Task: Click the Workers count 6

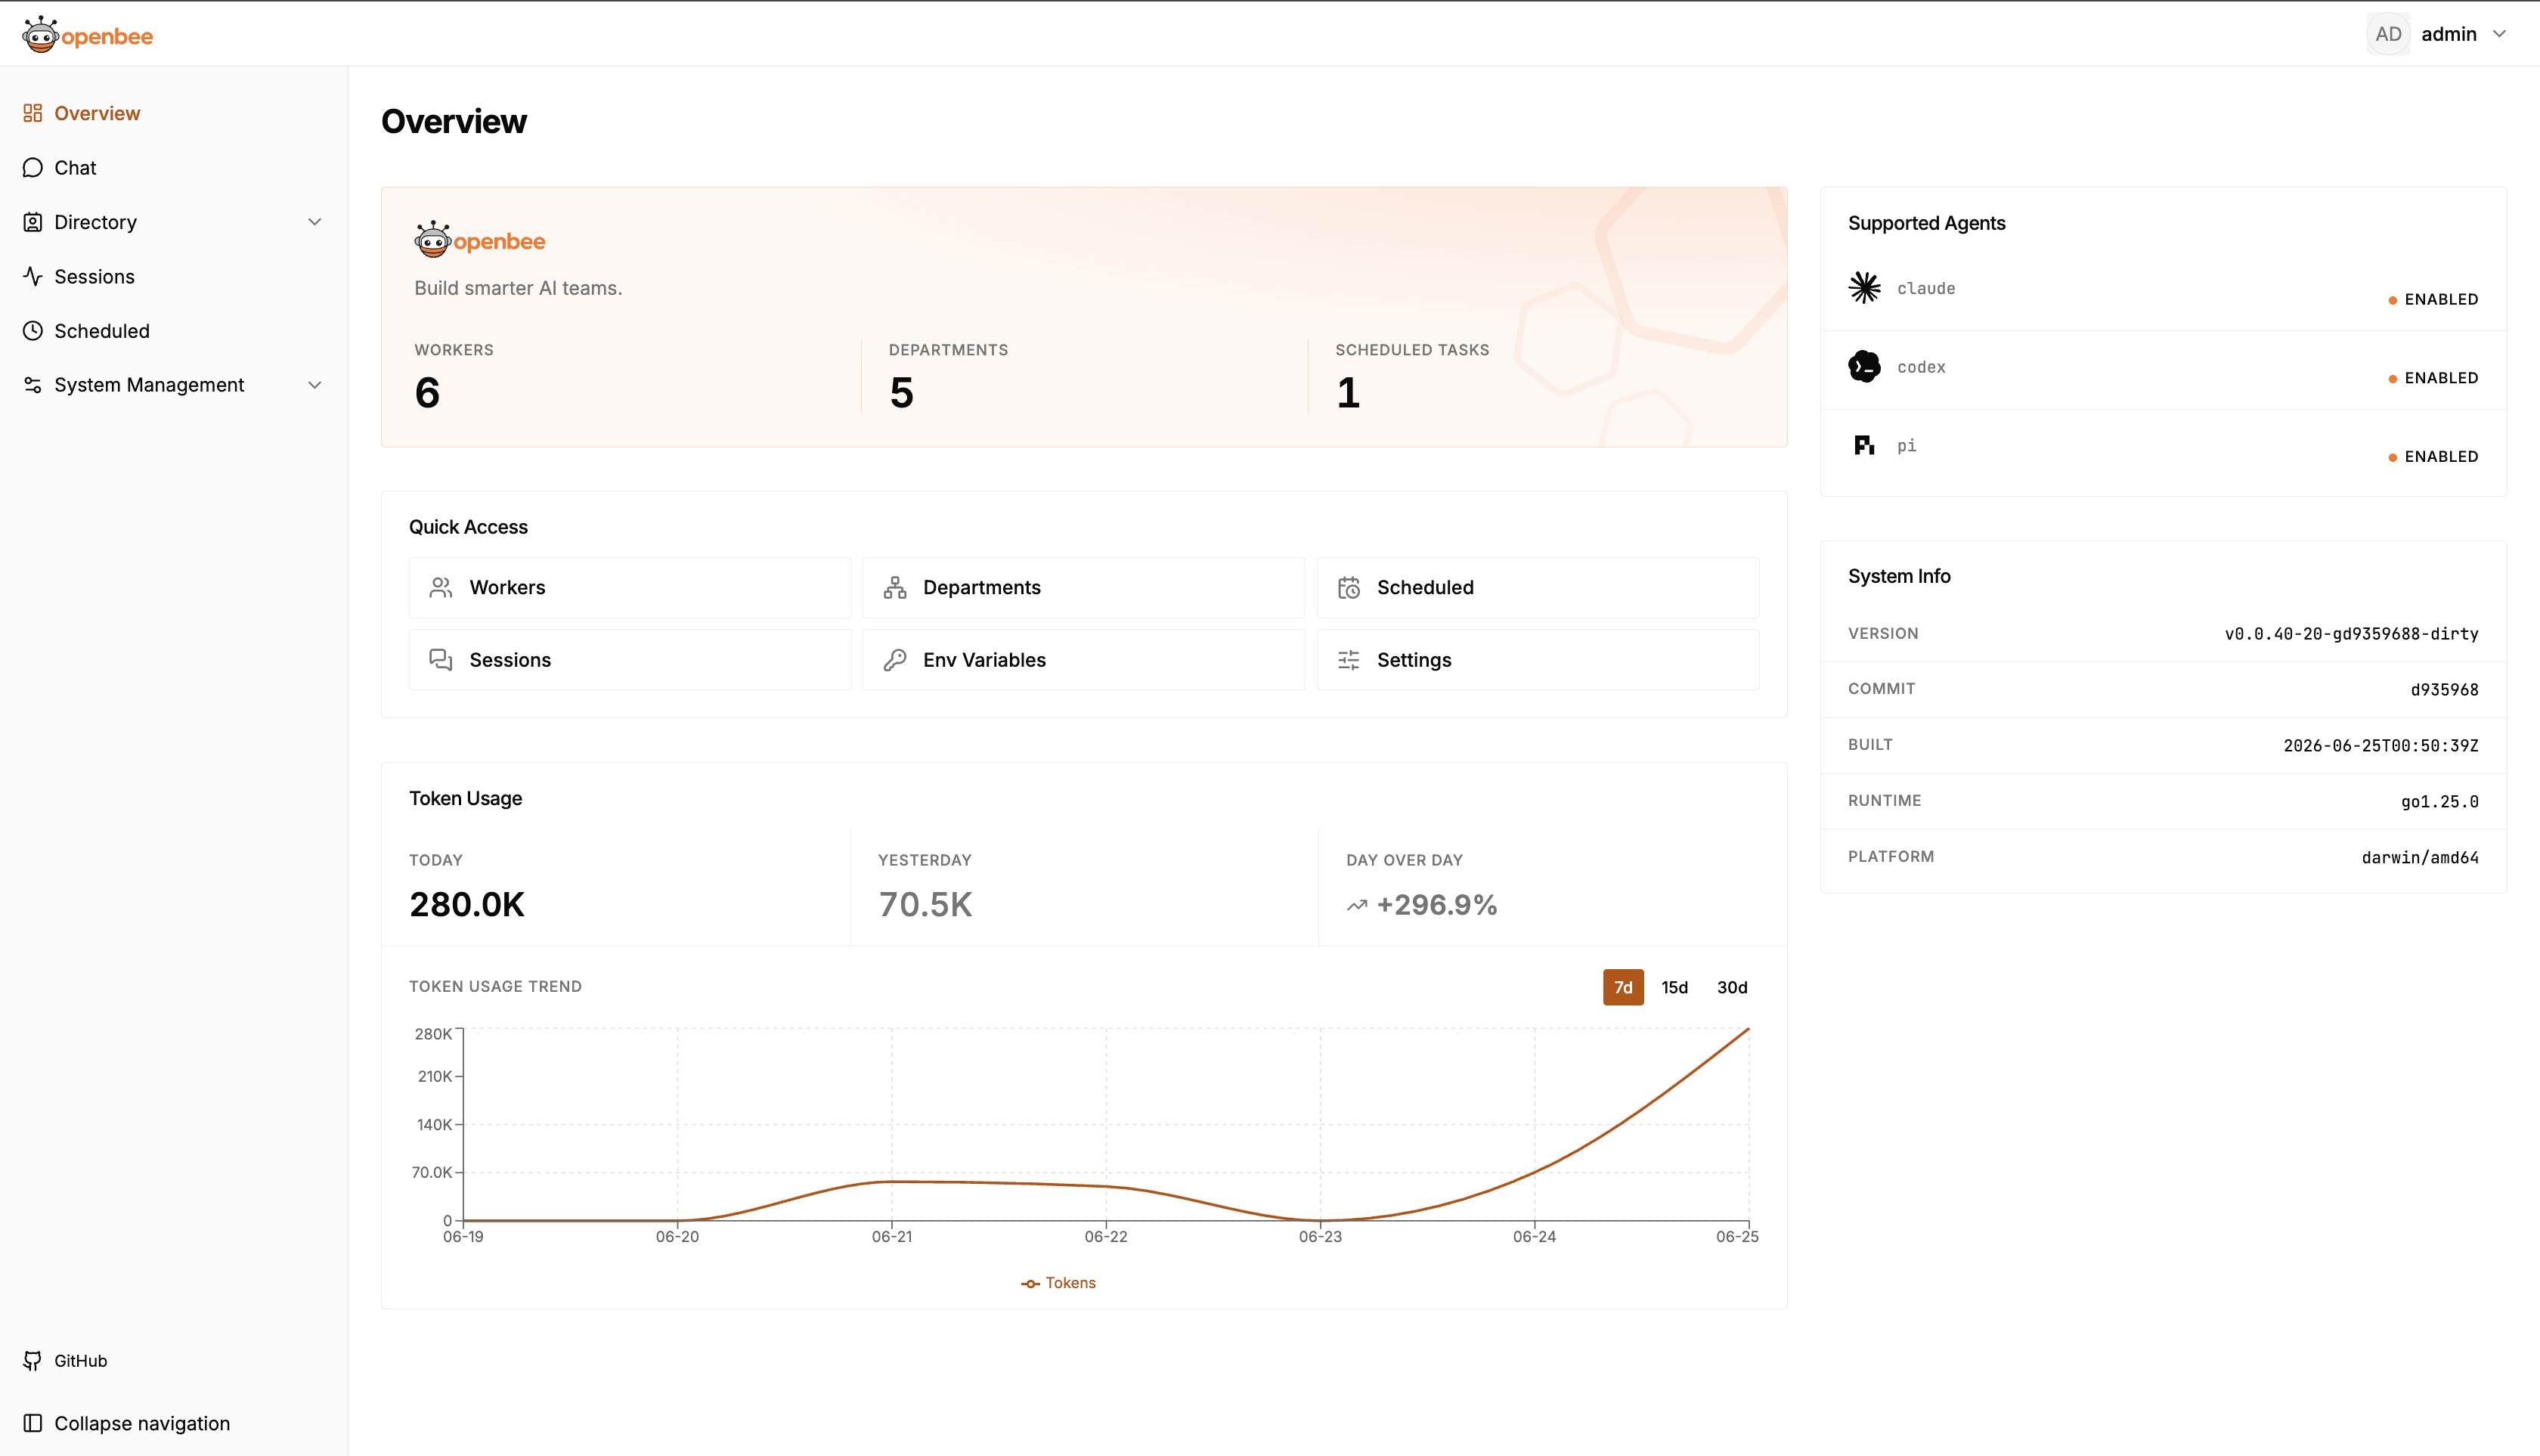Action: pos(427,392)
